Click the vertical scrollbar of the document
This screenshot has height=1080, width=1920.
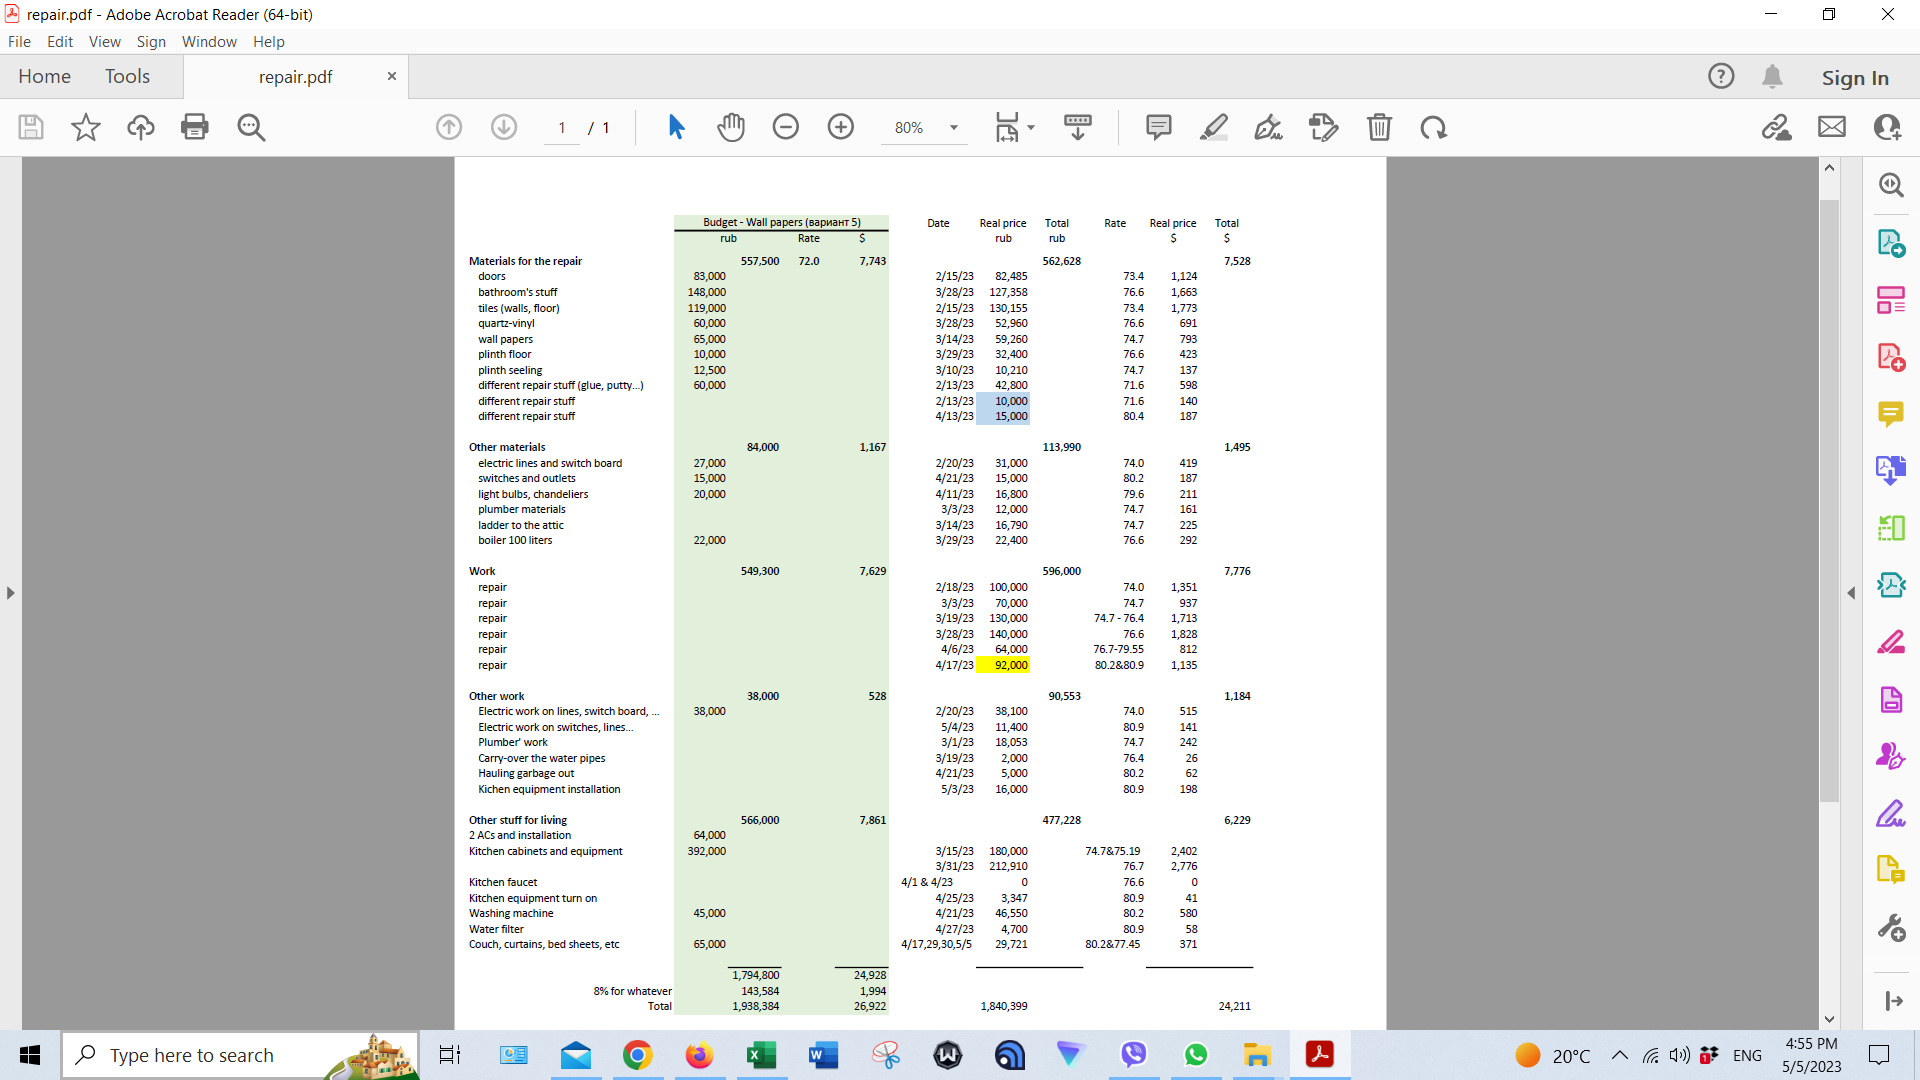point(1829,500)
